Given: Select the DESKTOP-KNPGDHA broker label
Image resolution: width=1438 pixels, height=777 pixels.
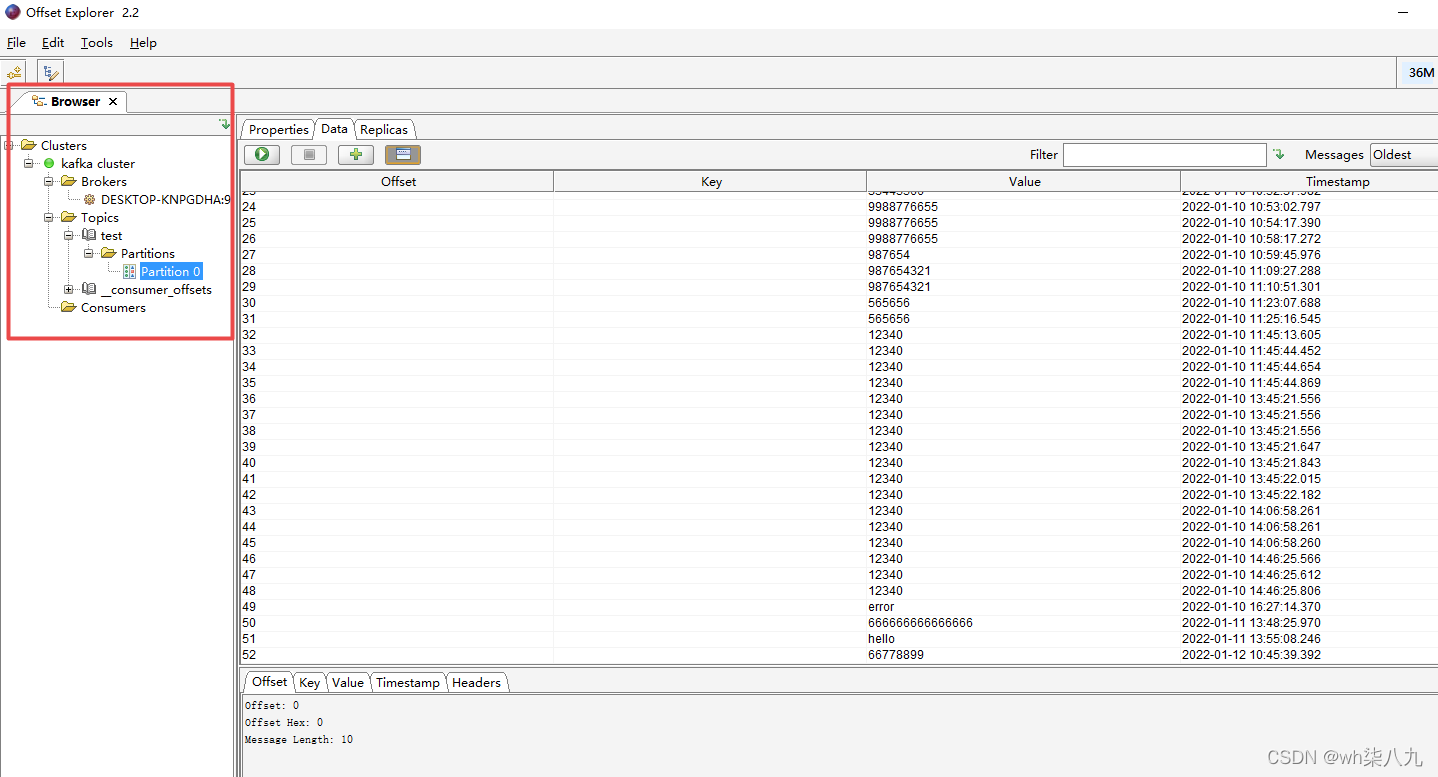Looking at the screenshot, I should [x=165, y=199].
